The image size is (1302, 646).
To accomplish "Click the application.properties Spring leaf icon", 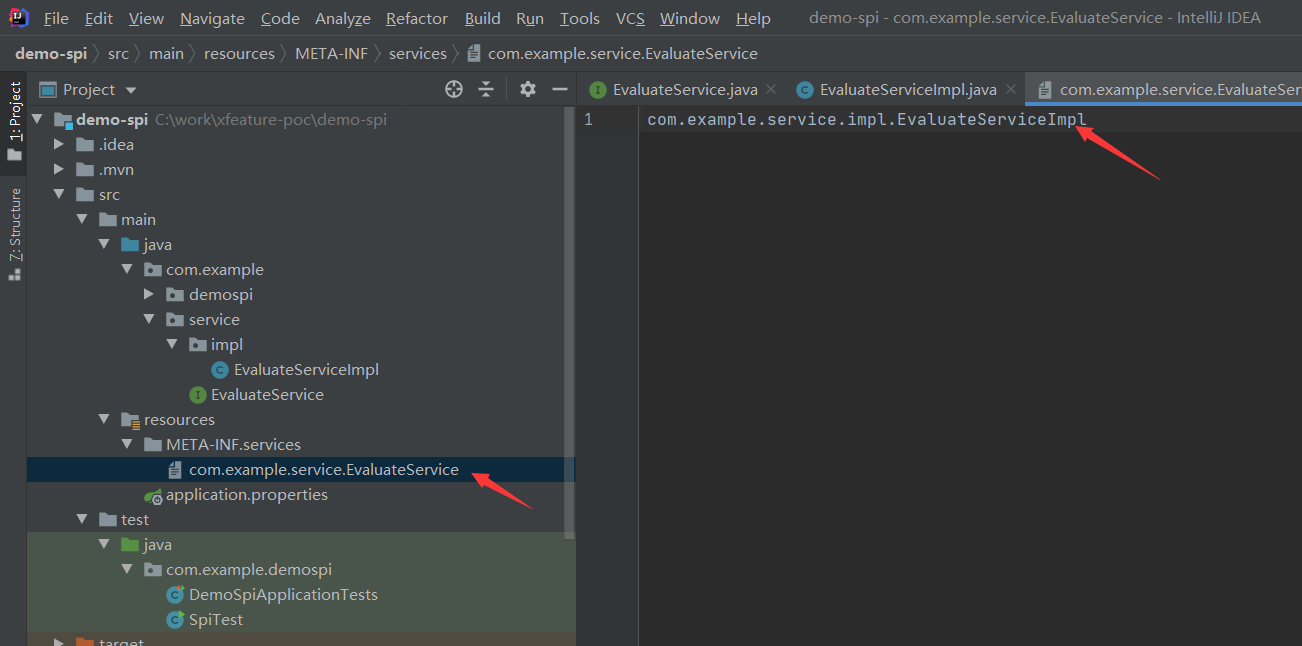I will 153,495.
